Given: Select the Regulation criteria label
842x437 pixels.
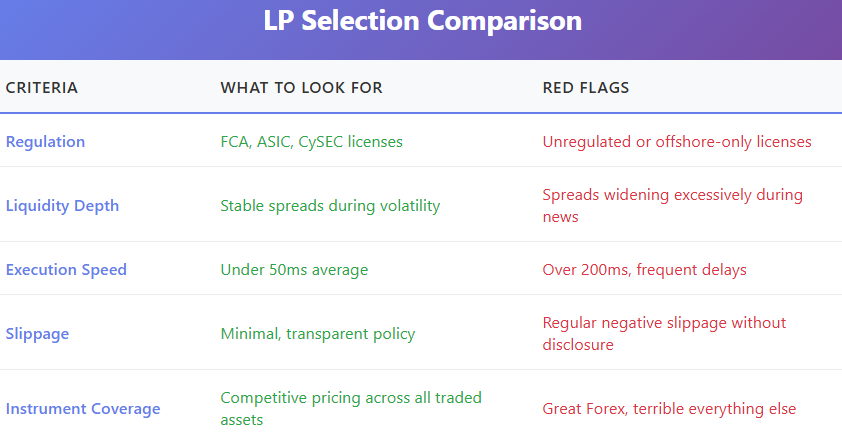Looking at the screenshot, I should [x=45, y=142].
